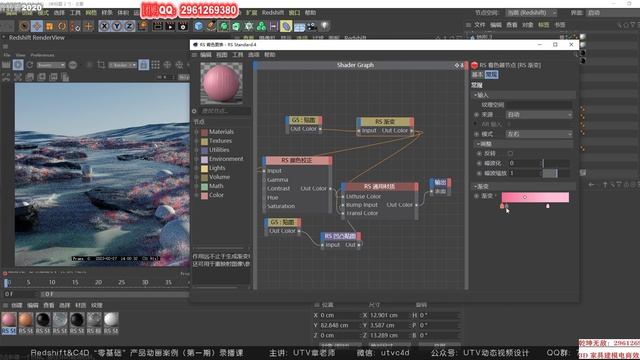Select the white right gradient knot

548,206
